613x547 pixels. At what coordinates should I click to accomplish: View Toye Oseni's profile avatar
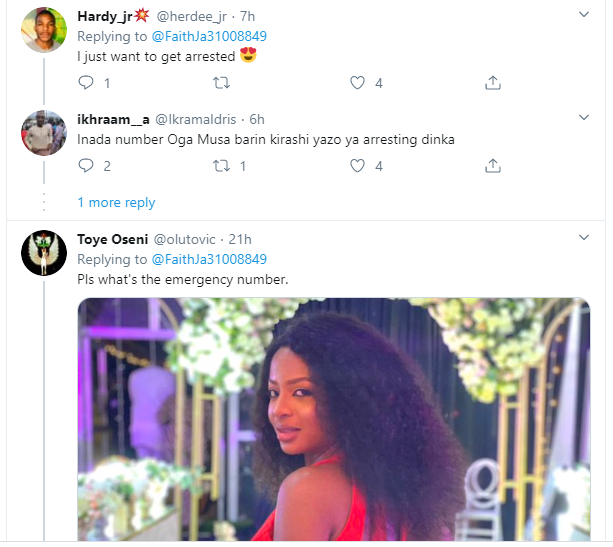(43, 253)
